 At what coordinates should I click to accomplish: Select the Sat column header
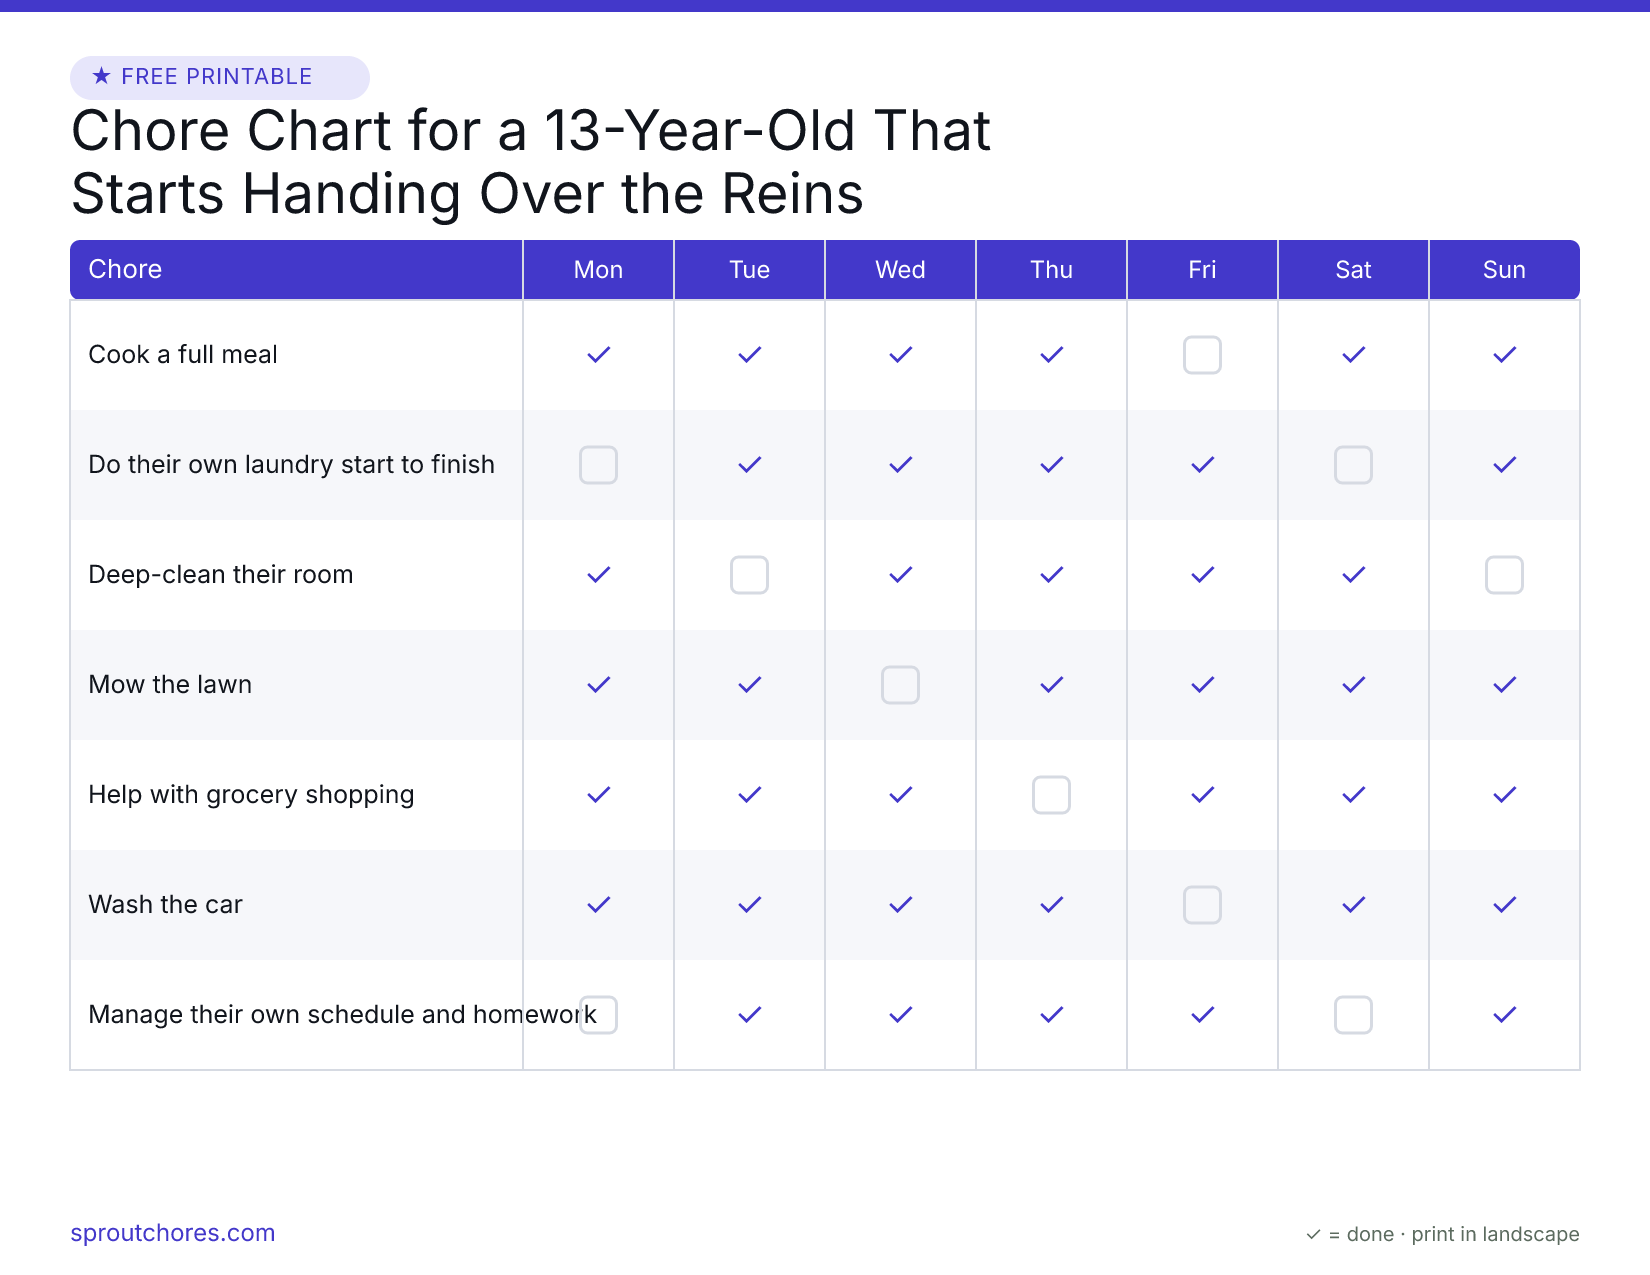[1353, 269]
